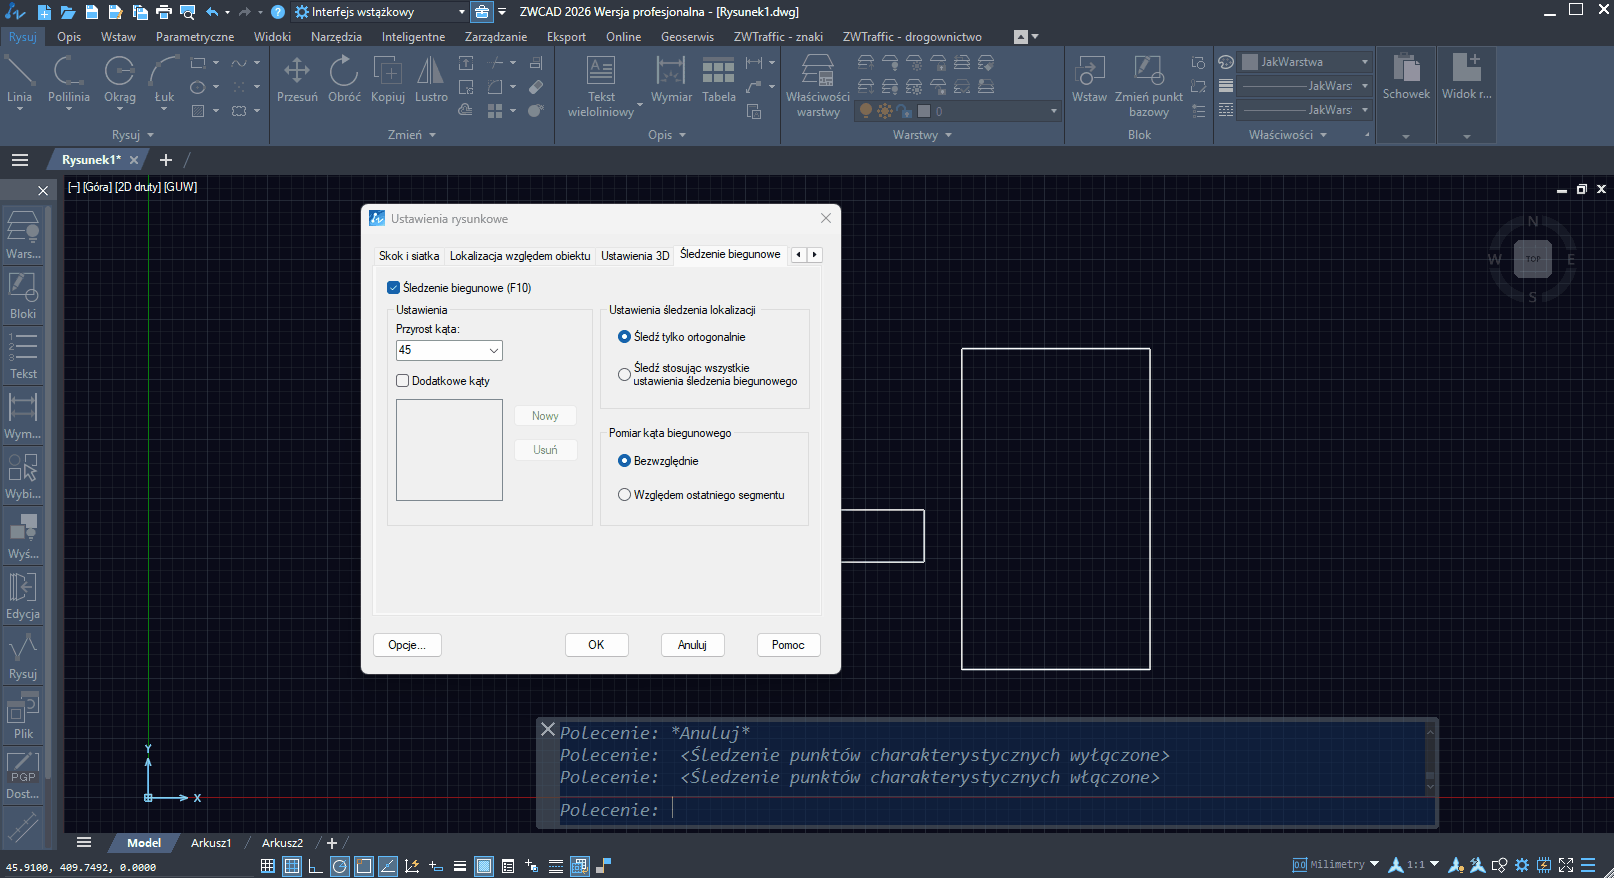Open JakWarstwa color dropdown
This screenshot has width=1614, height=878.
click(x=1305, y=62)
